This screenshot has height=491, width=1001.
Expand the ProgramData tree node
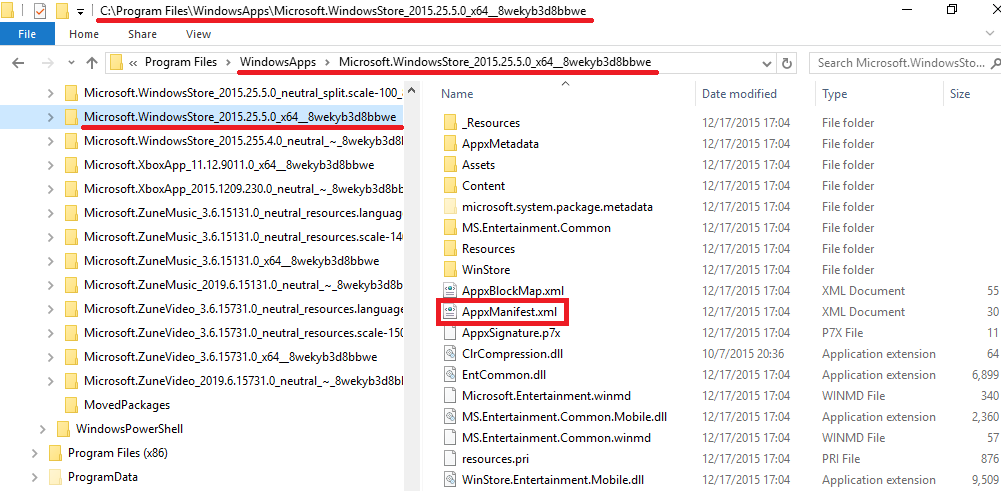(34, 476)
